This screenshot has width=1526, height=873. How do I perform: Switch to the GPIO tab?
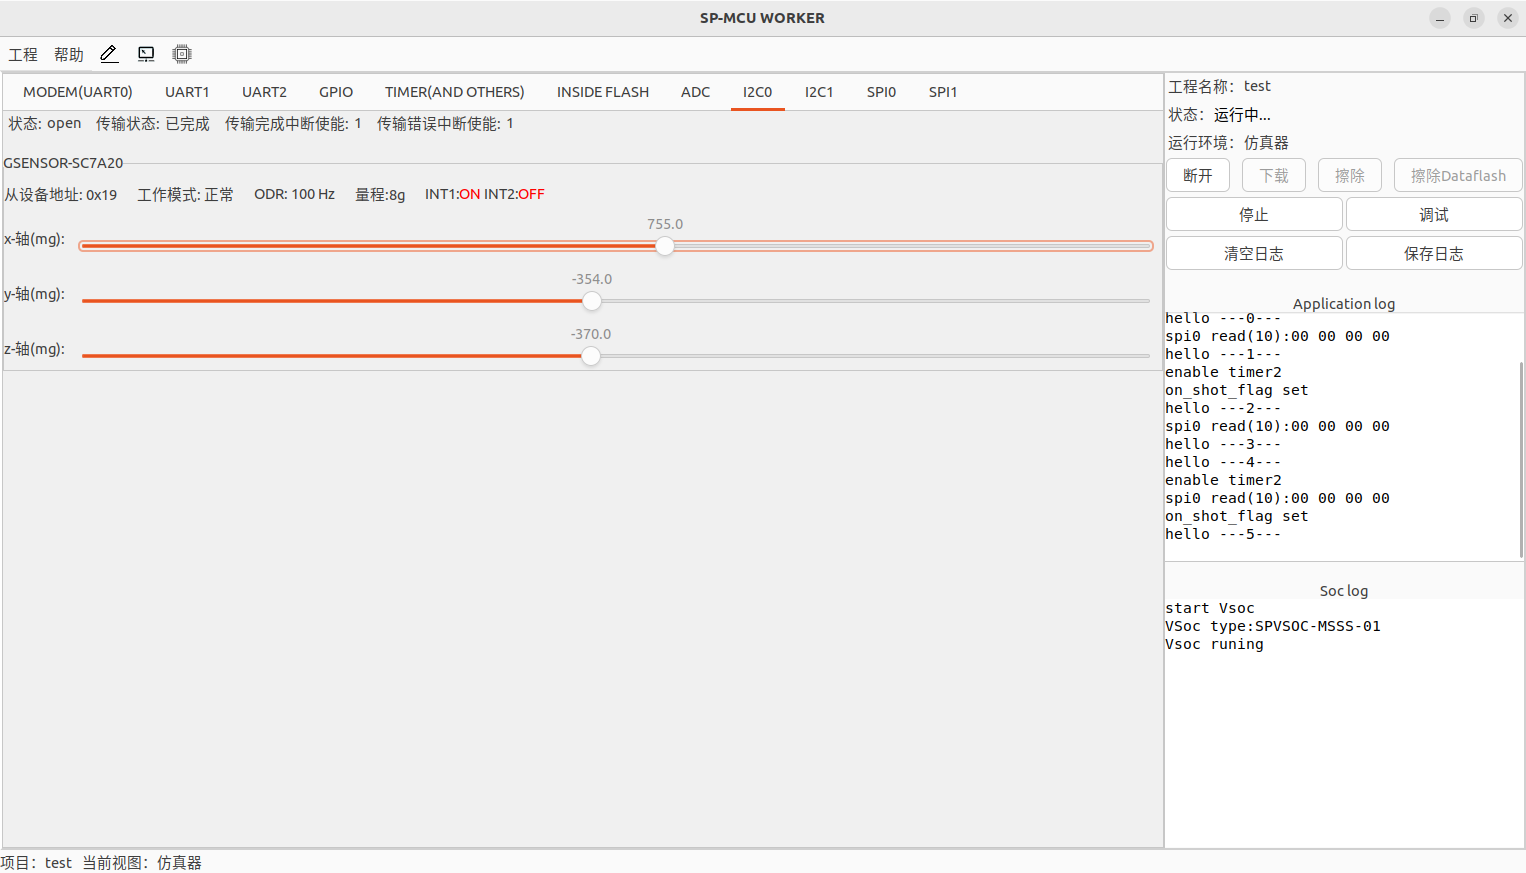coord(336,92)
